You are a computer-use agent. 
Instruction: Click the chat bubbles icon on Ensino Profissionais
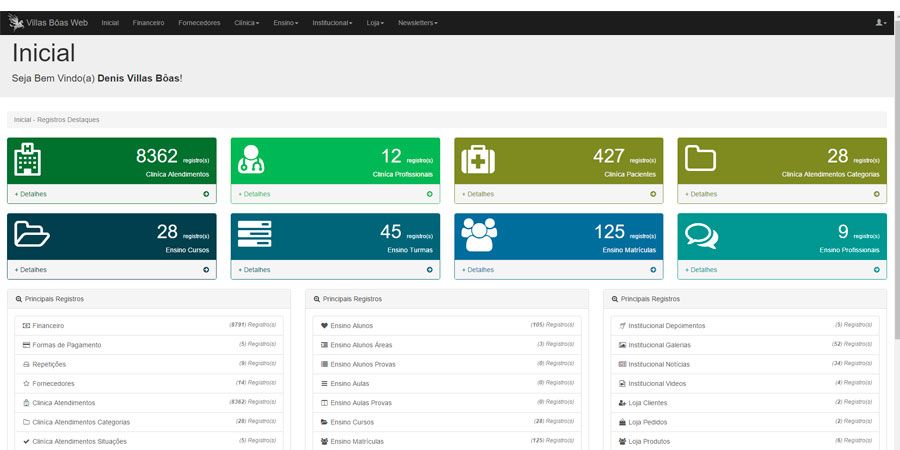702,235
